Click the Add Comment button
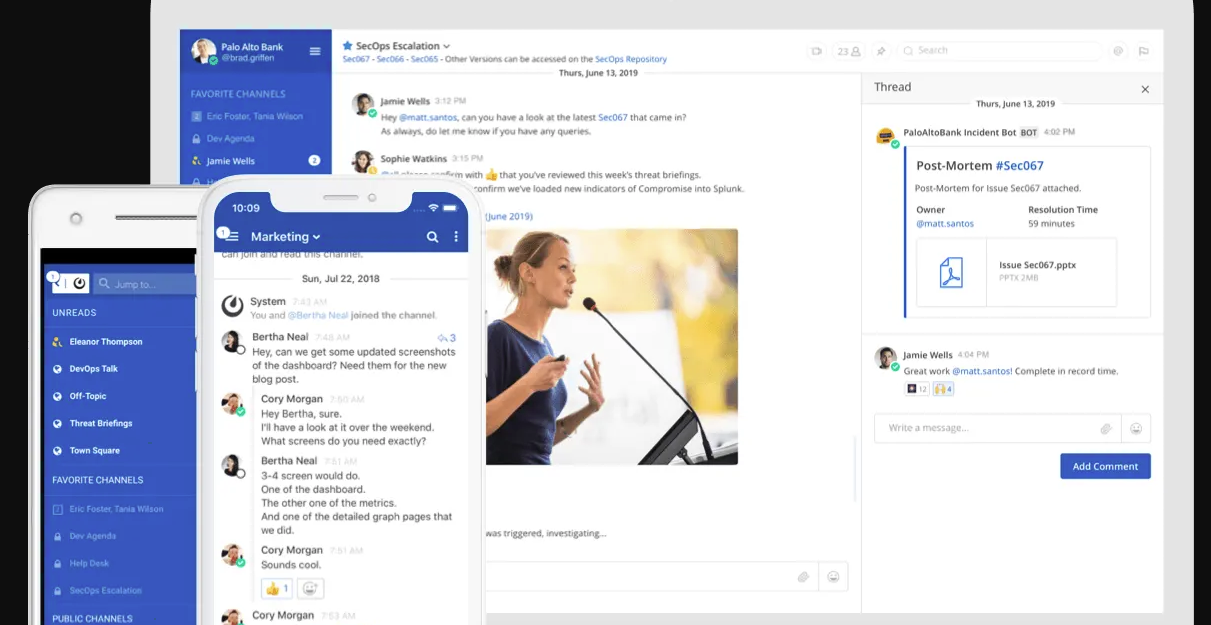The width and height of the screenshot is (1211, 625). [1105, 466]
